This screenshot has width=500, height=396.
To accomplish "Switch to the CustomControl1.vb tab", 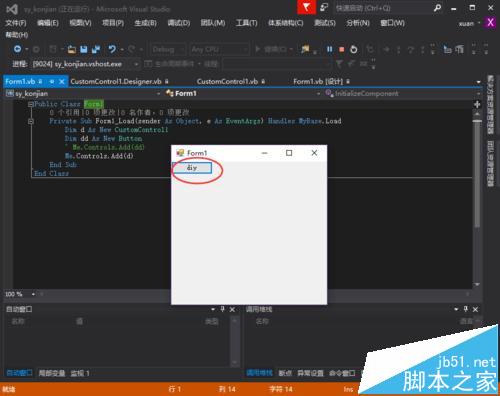I will pyautogui.click(x=227, y=81).
